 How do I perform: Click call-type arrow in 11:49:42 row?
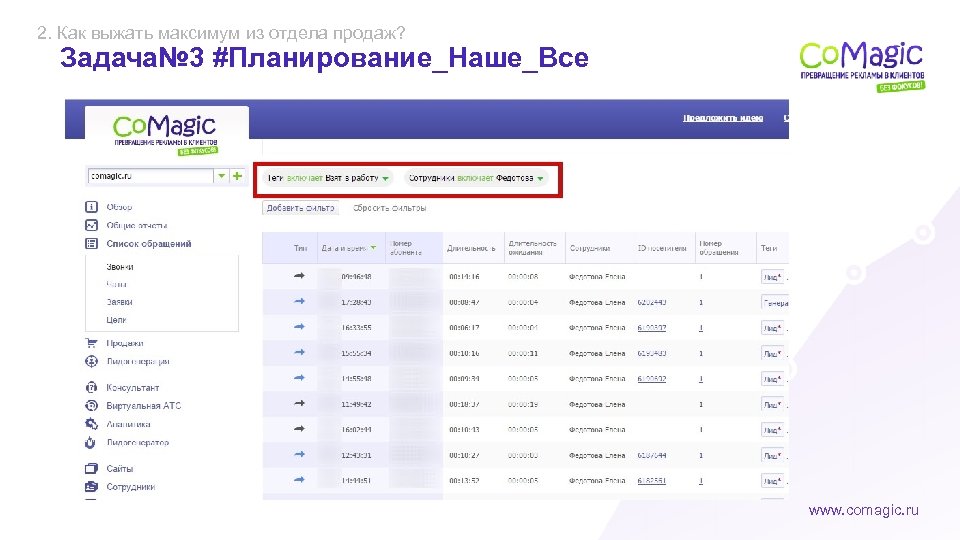[x=299, y=403]
